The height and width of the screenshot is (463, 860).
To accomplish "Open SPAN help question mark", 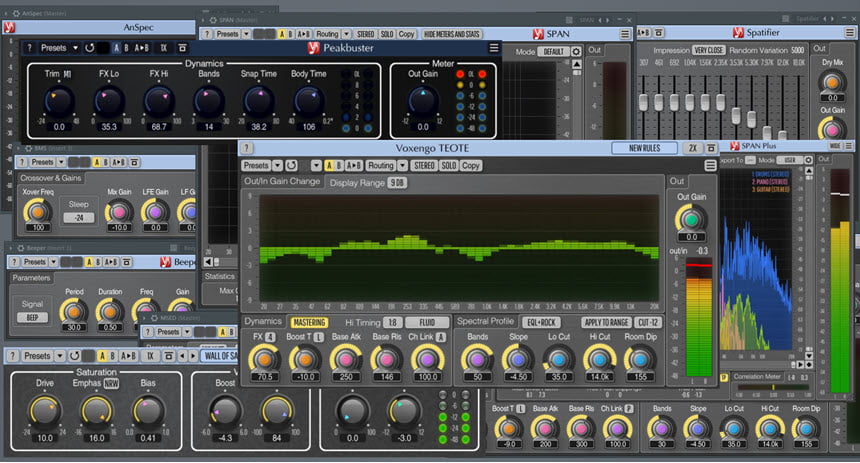I will (207, 34).
